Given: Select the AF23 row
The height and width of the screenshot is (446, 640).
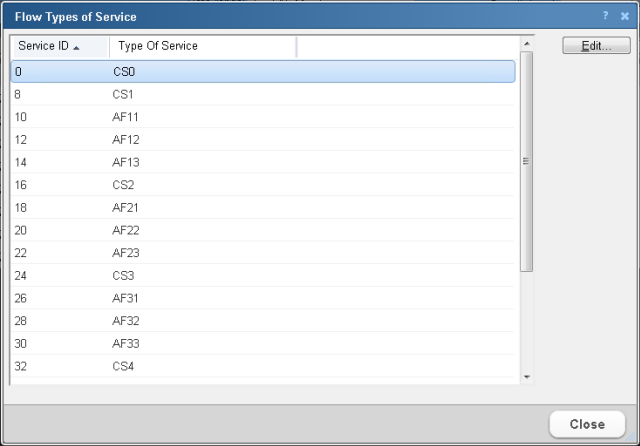Looking at the screenshot, I should click(262, 253).
